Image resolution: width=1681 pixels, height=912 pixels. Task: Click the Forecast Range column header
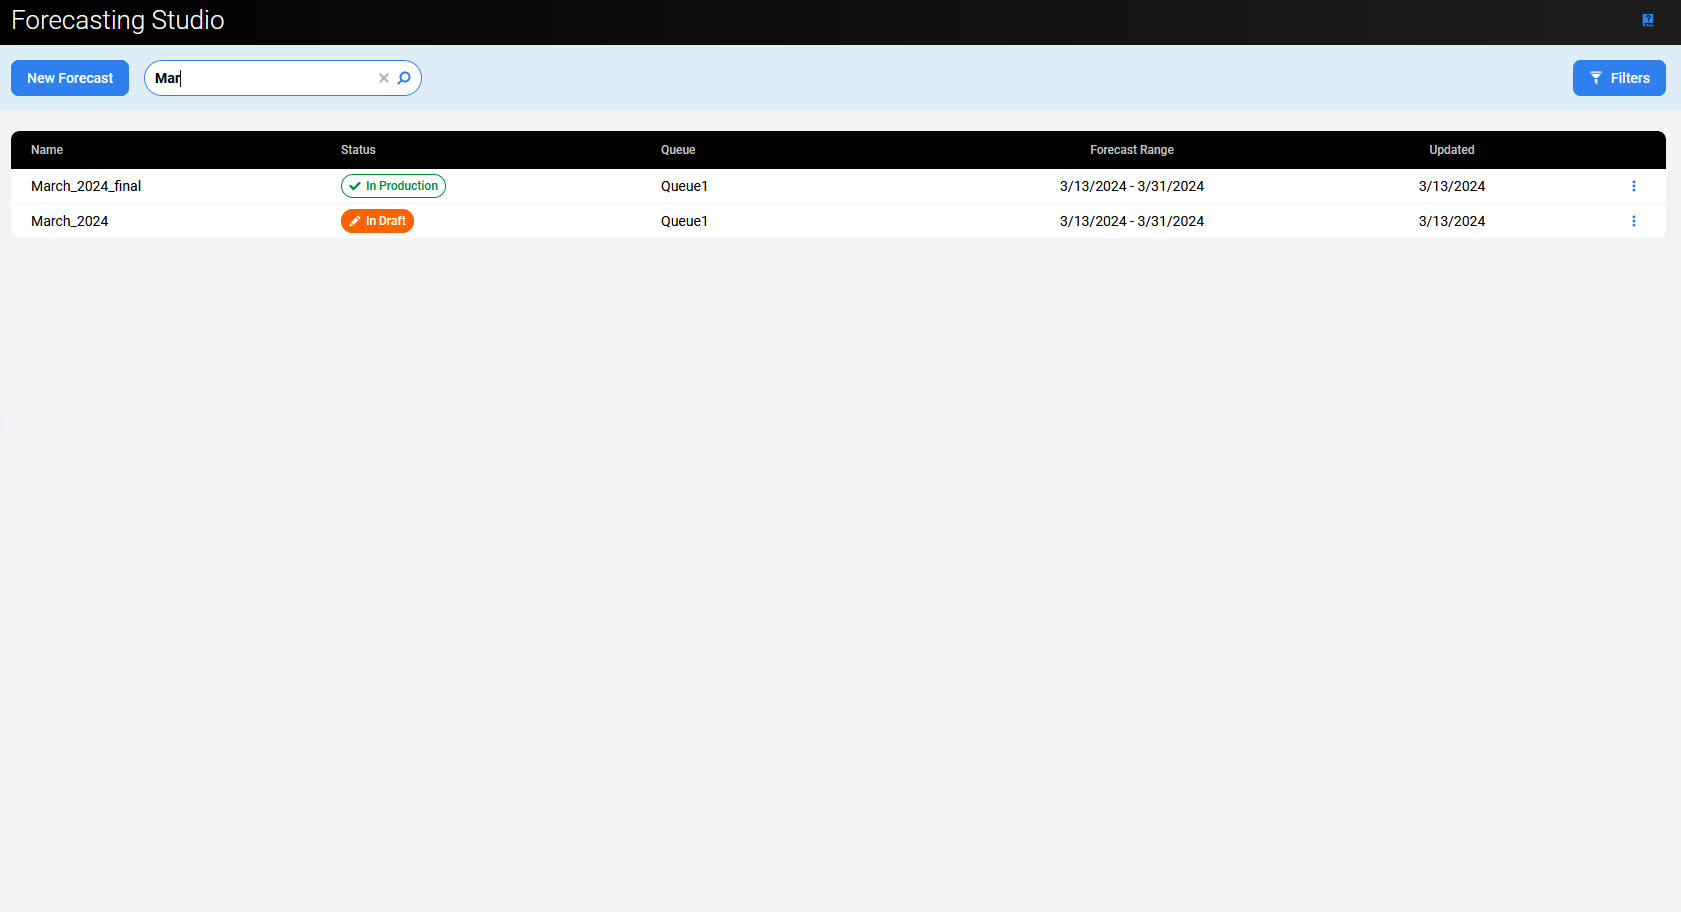[x=1131, y=150]
